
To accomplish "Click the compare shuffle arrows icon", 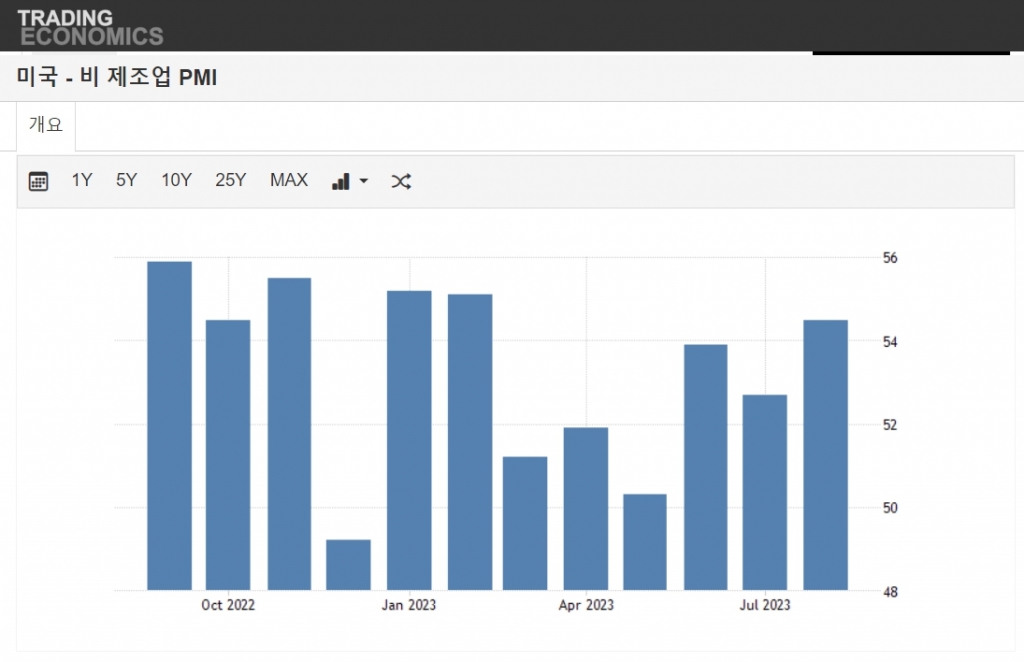I will pos(401,181).
